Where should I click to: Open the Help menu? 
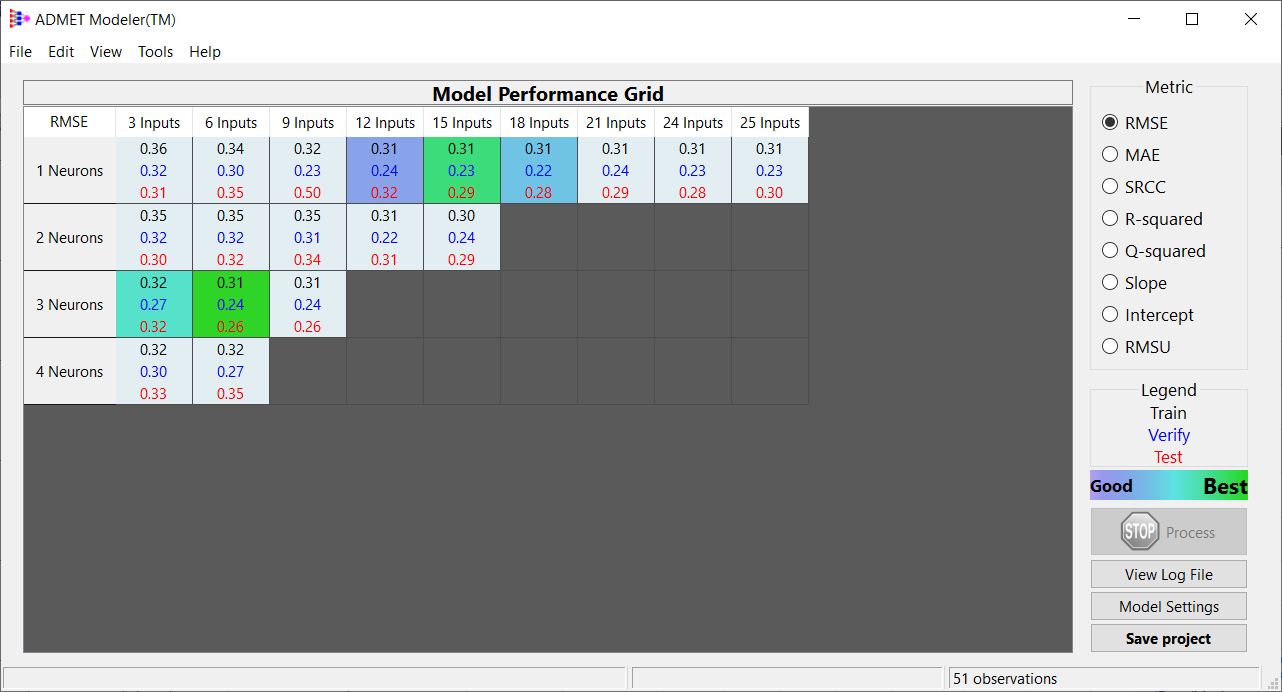tap(205, 52)
